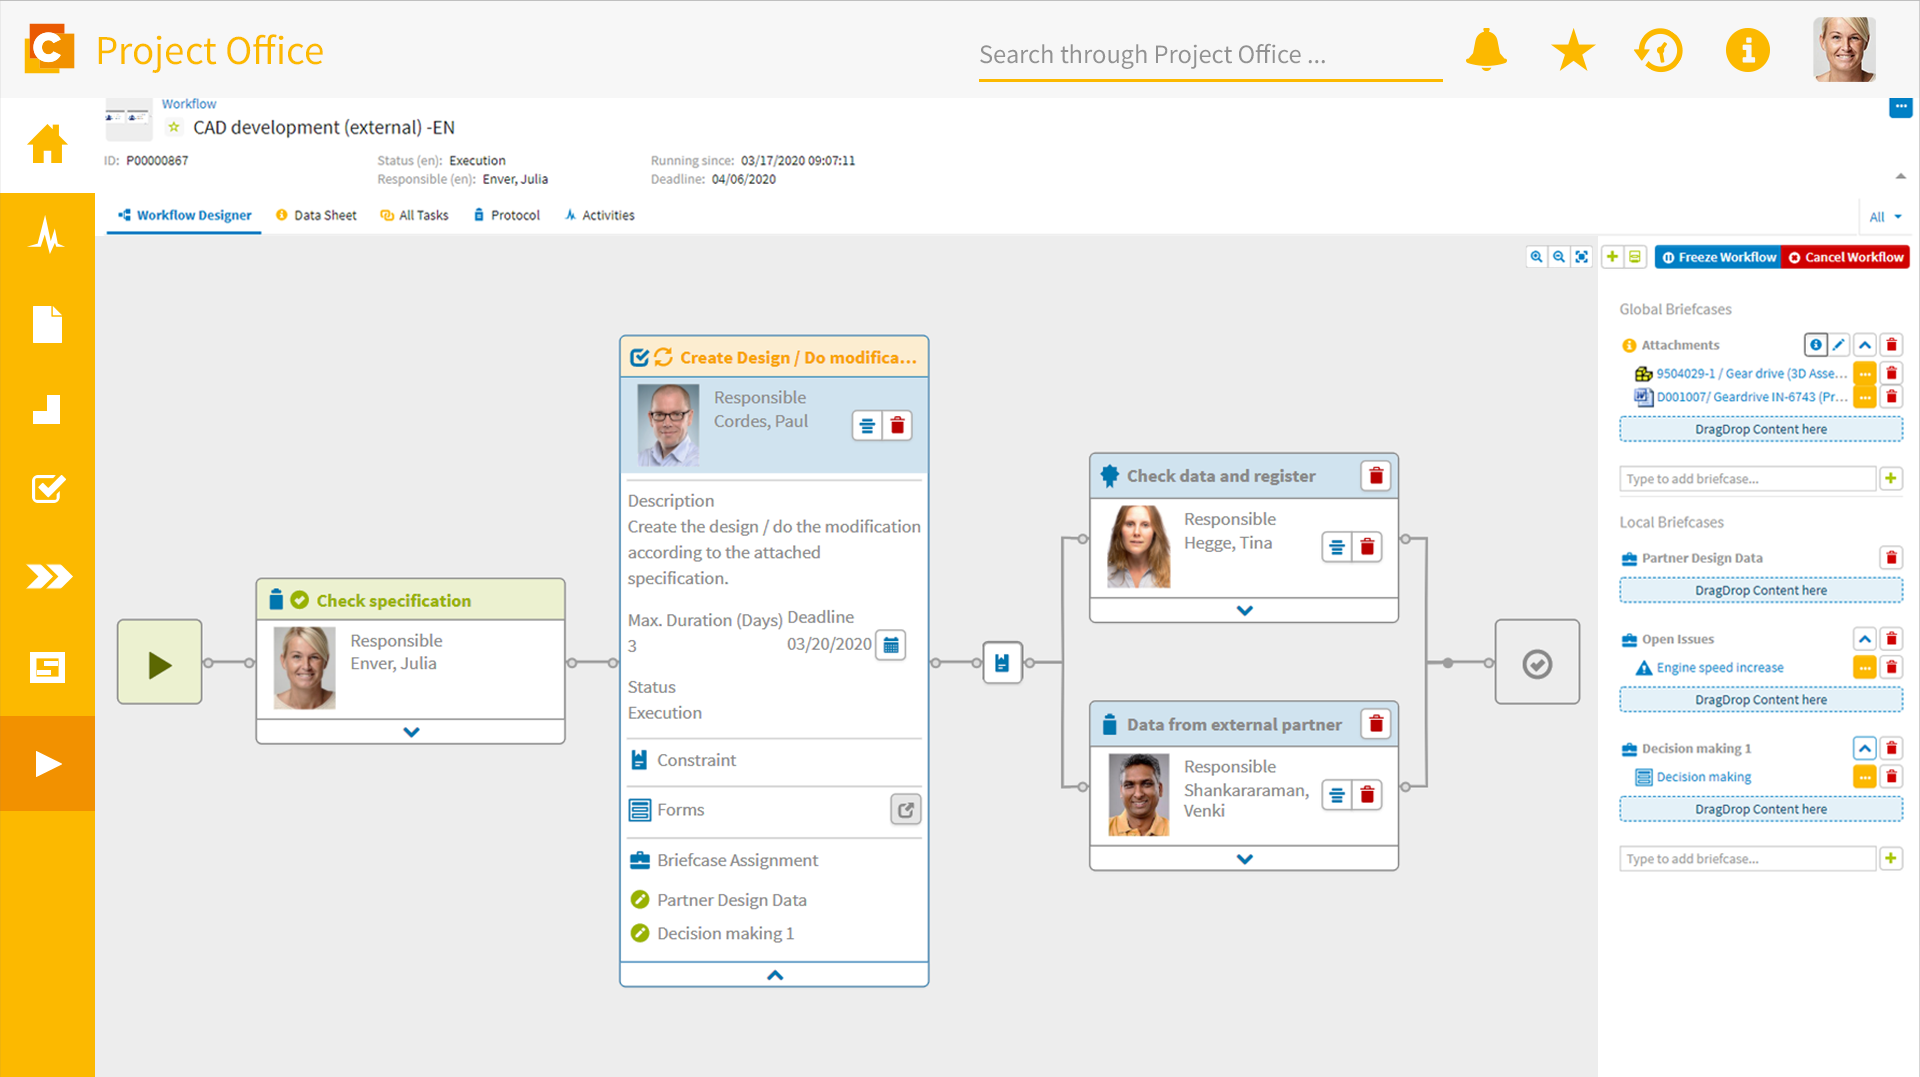Collapse the Open Issues briefcase
1920x1077 pixels.
point(1864,638)
